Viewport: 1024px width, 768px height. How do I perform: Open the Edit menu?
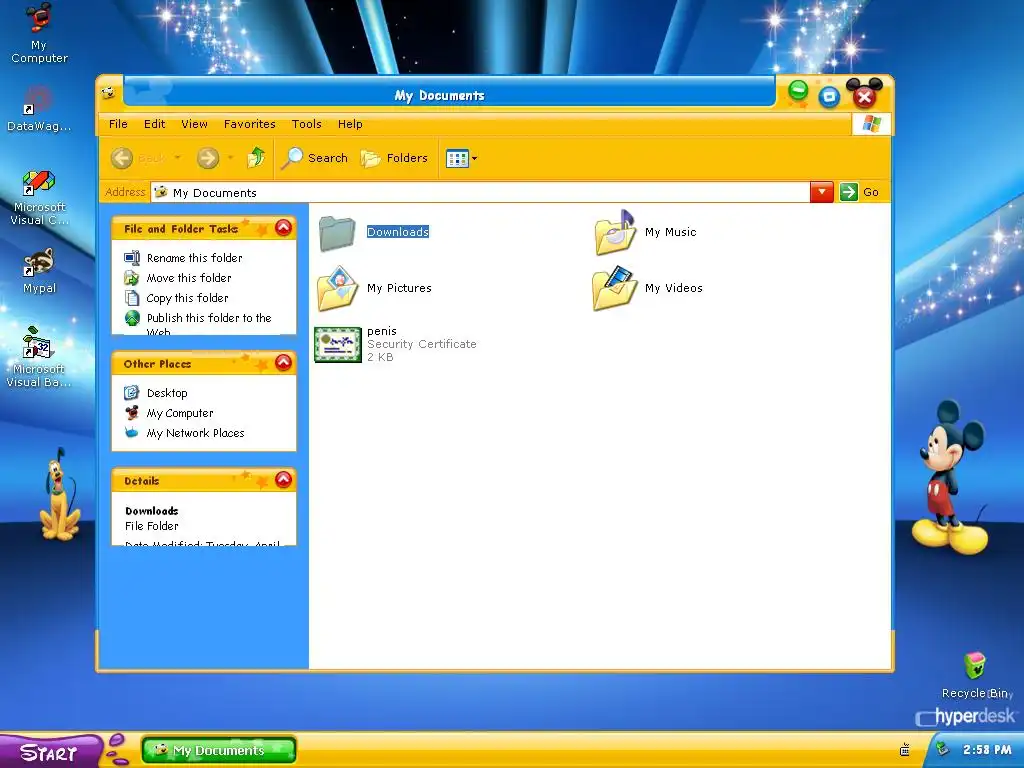[154, 124]
